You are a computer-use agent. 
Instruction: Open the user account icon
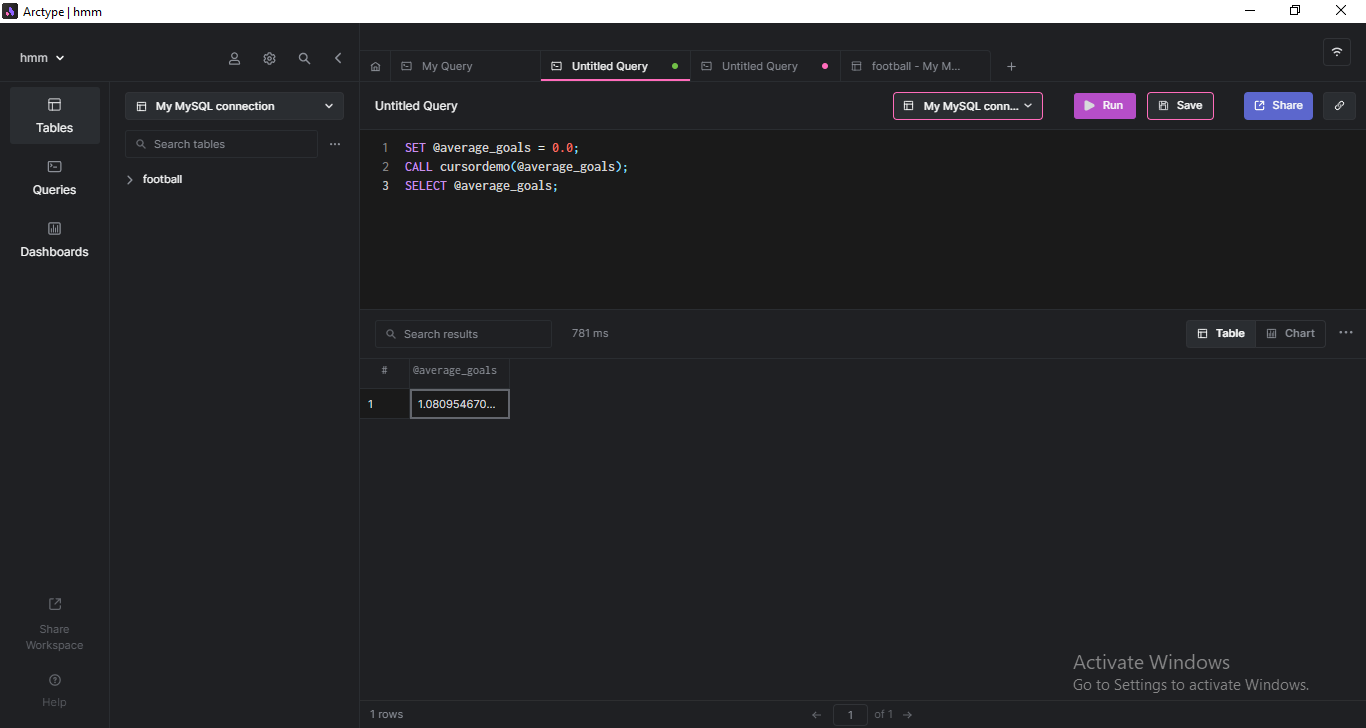click(235, 58)
